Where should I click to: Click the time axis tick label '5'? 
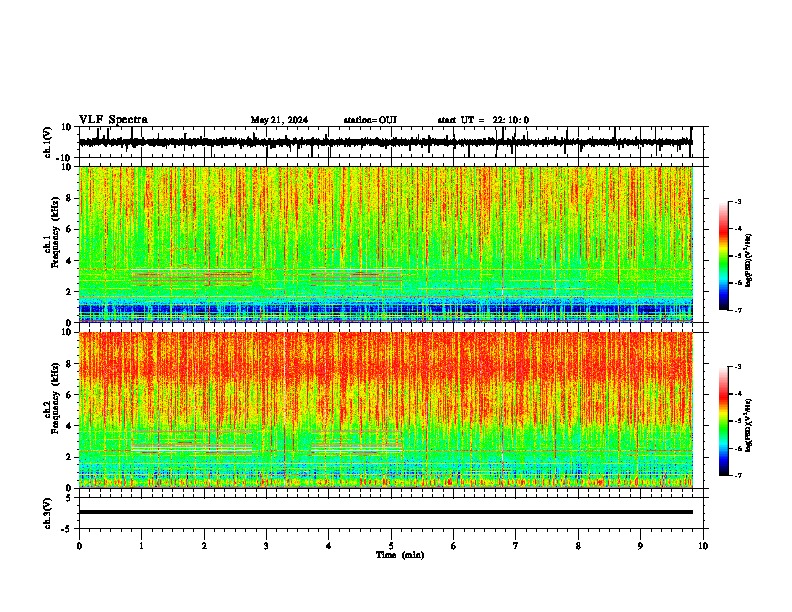(391, 546)
